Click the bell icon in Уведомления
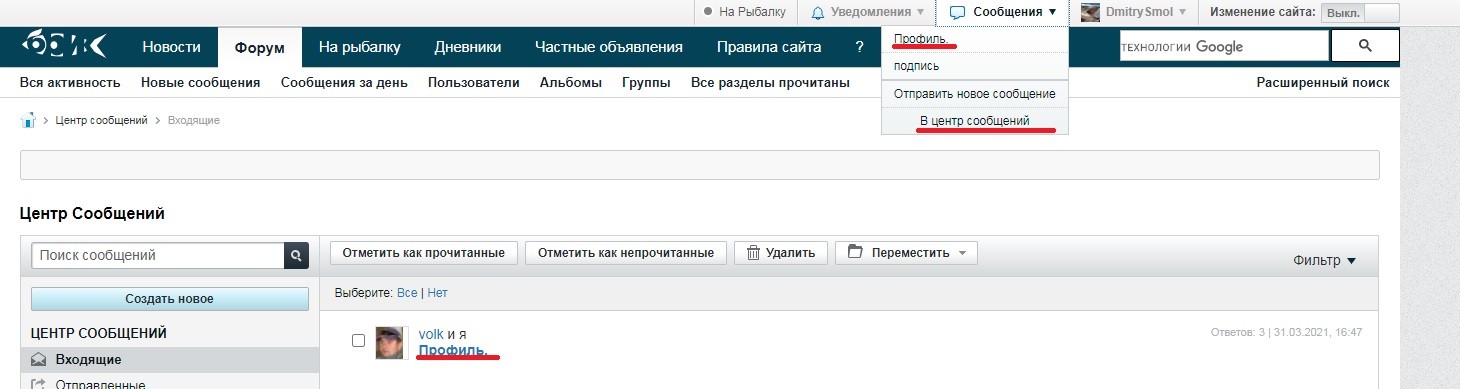Screen dimensions: 1460x389 coord(818,13)
